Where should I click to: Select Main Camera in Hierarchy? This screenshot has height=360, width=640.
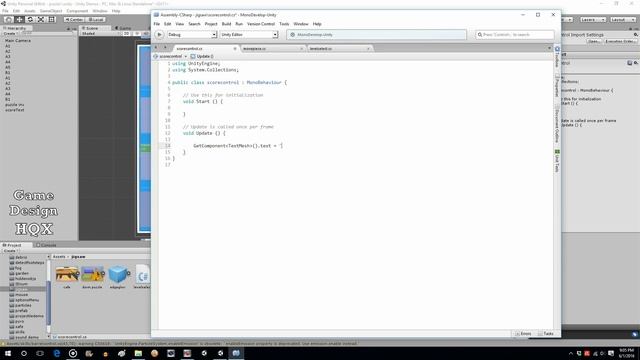coord(18,41)
